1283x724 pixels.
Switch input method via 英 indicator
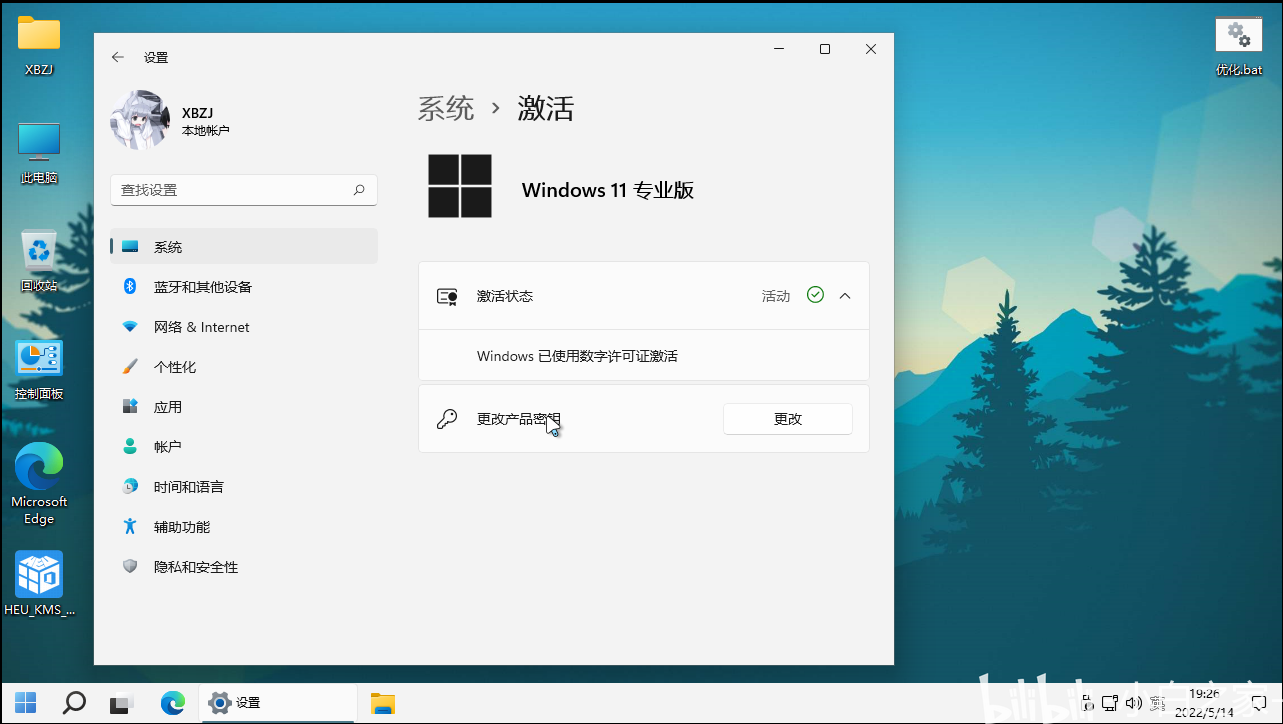[1156, 703]
